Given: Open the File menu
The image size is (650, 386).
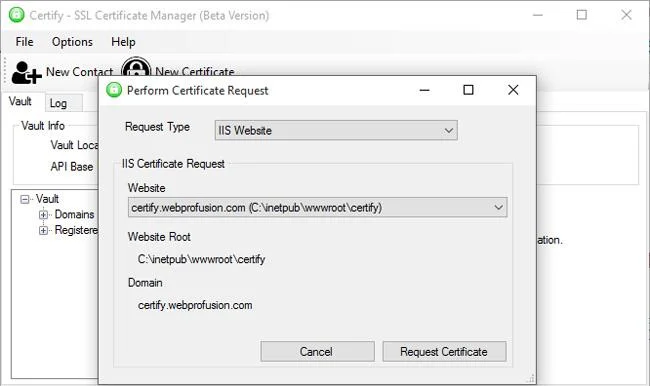Looking at the screenshot, I should (24, 42).
